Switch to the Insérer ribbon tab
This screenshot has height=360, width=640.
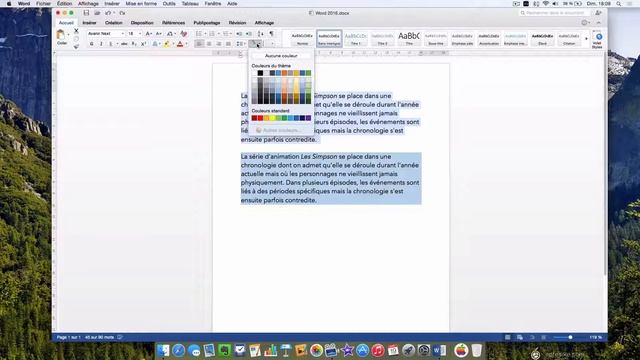(x=89, y=23)
